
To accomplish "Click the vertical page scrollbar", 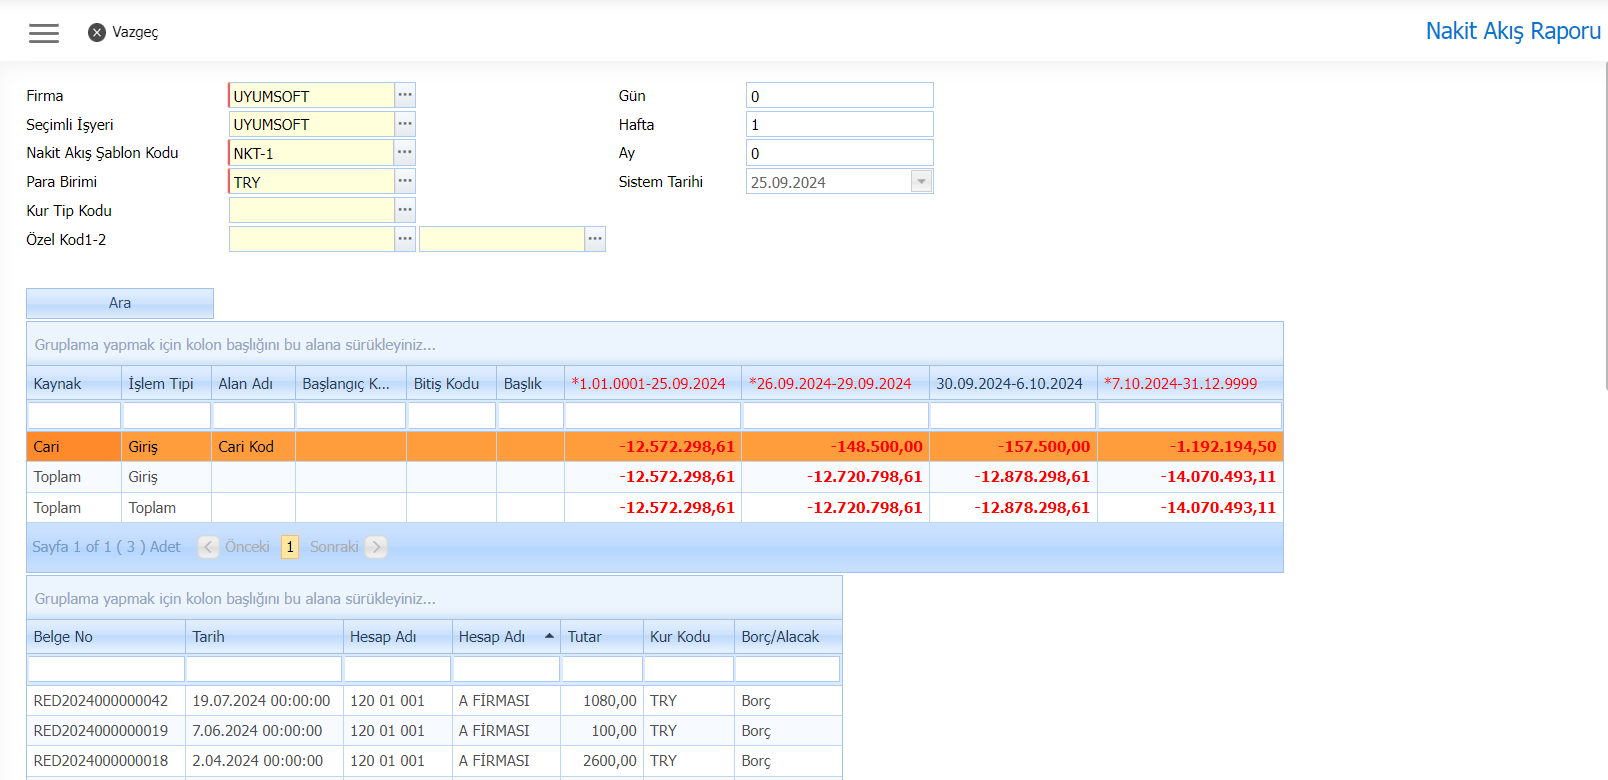I will pyautogui.click(x=1604, y=225).
